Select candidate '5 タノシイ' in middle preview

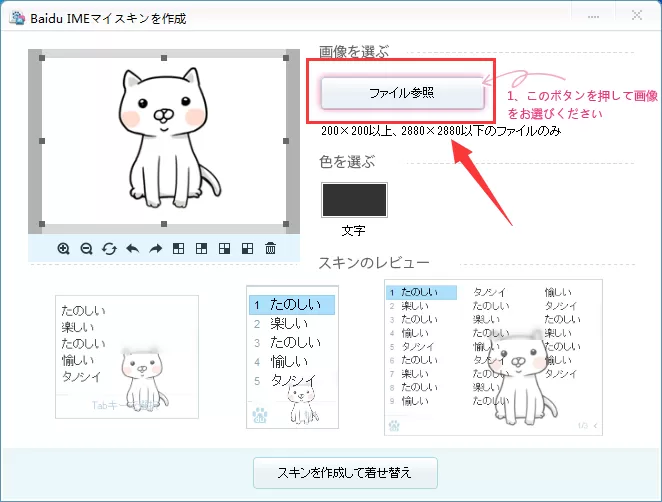pos(292,381)
